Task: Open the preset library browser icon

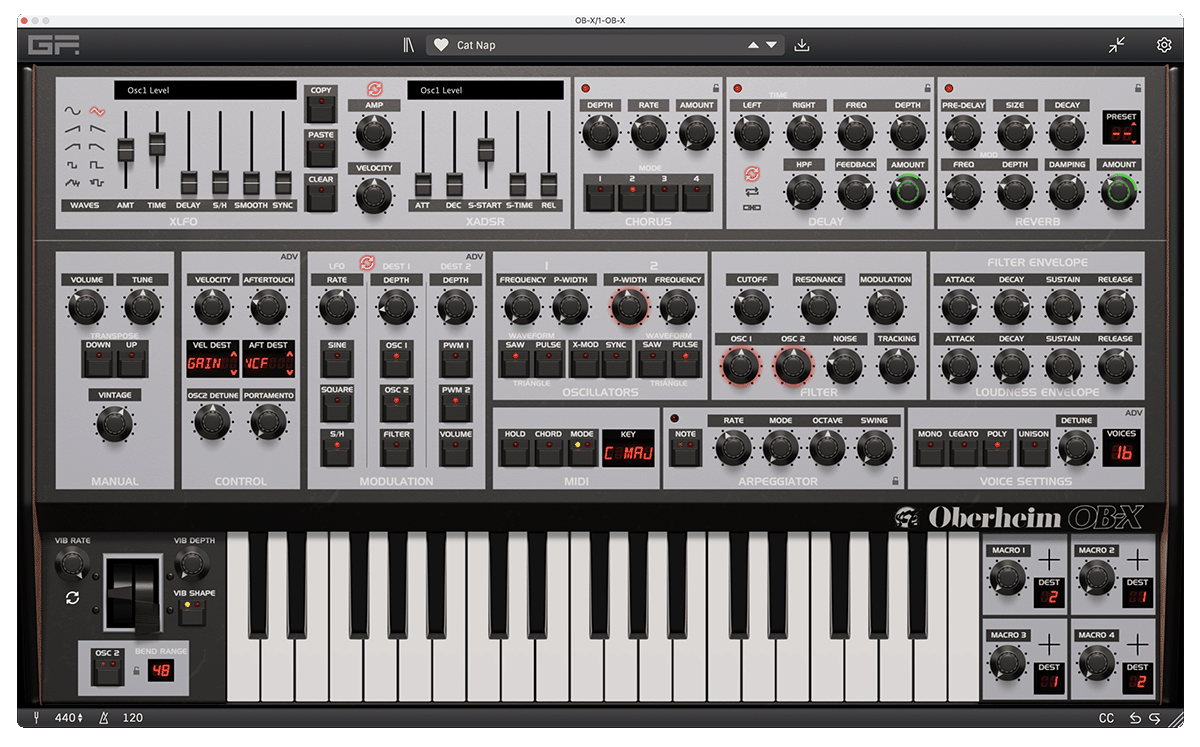Action: 409,45
